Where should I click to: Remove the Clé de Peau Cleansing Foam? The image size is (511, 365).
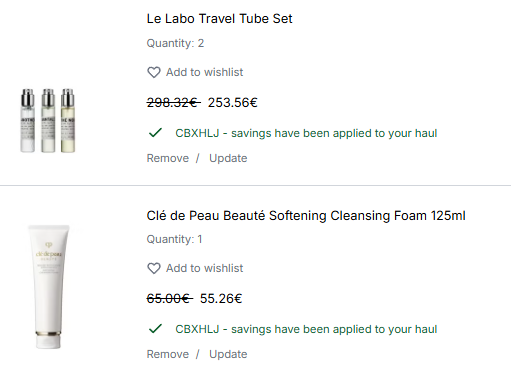point(168,354)
